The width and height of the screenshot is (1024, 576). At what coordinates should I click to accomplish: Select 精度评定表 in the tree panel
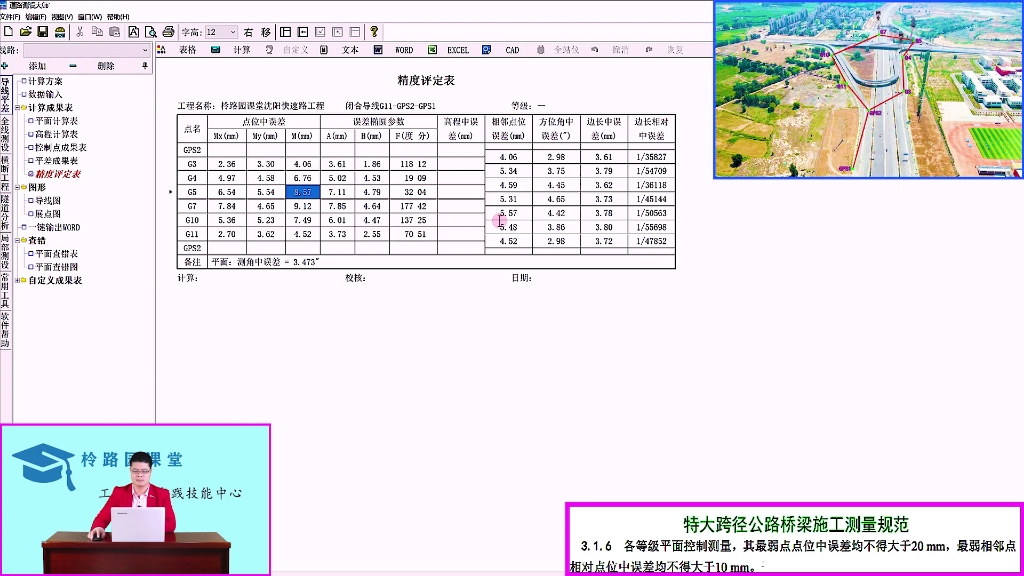coord(55,175)
